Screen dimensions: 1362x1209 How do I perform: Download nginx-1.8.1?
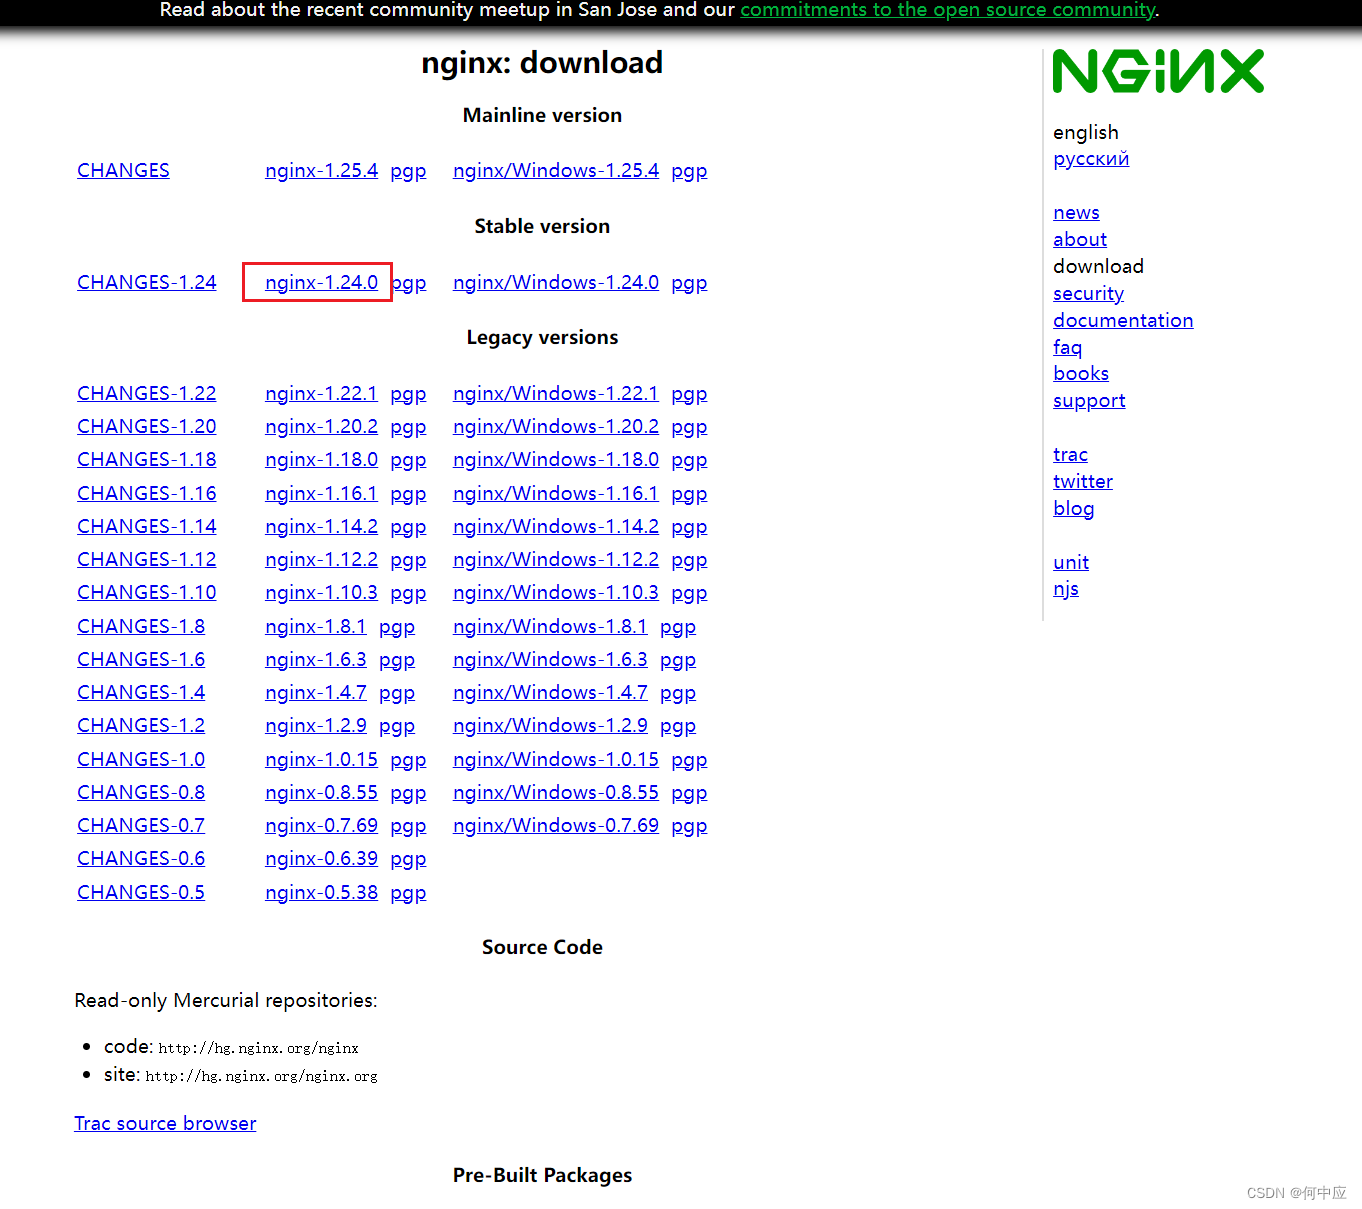316,627
